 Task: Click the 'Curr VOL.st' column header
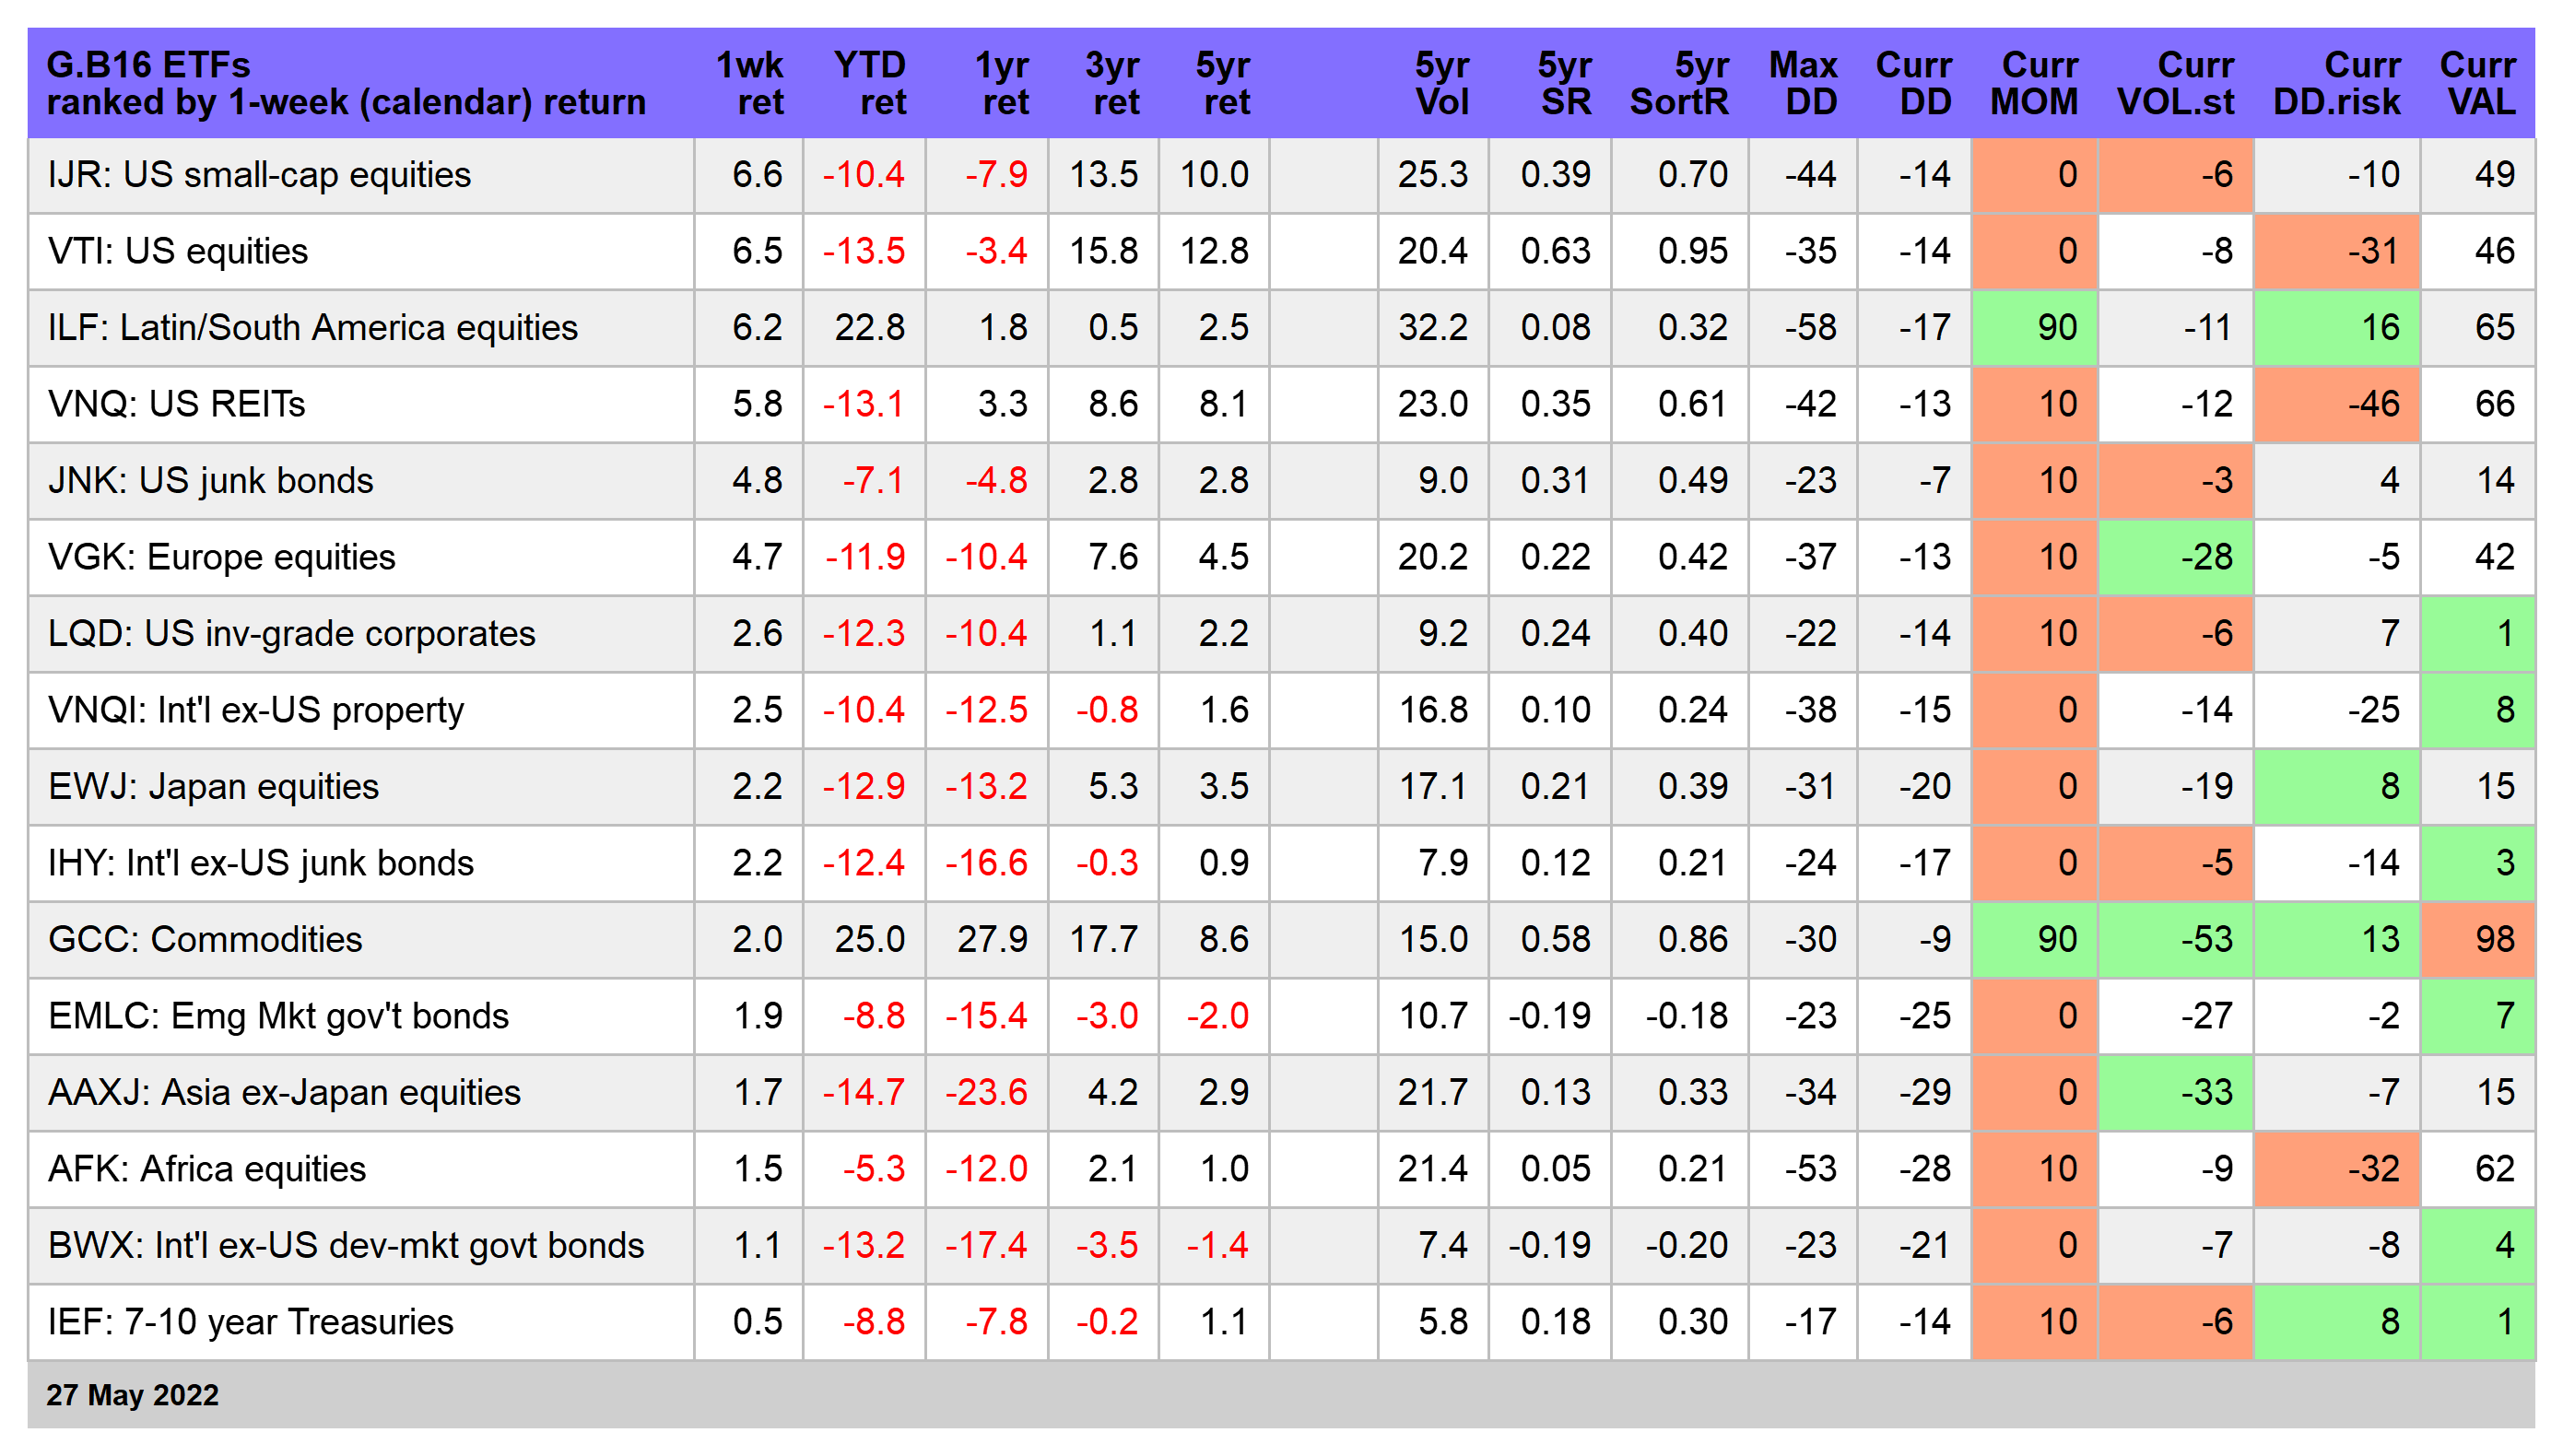(2176, 83)
